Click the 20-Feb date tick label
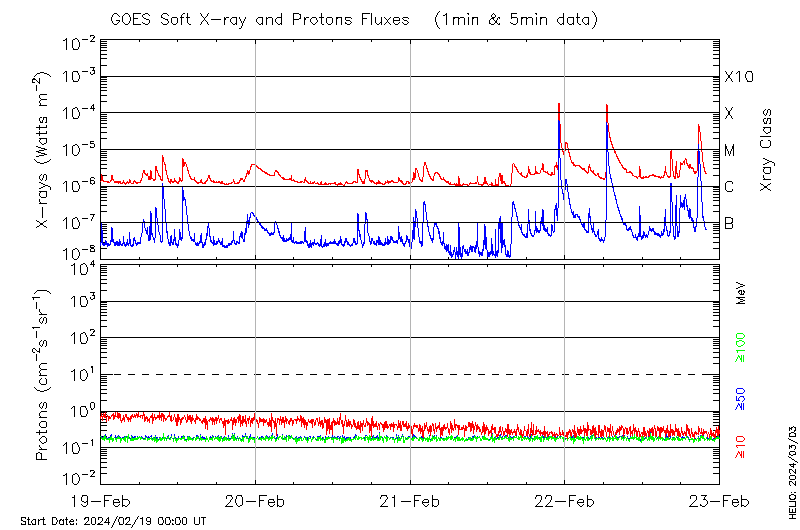Screen dimensions: 800x530 pyautogui.click(x=255, y=502)
